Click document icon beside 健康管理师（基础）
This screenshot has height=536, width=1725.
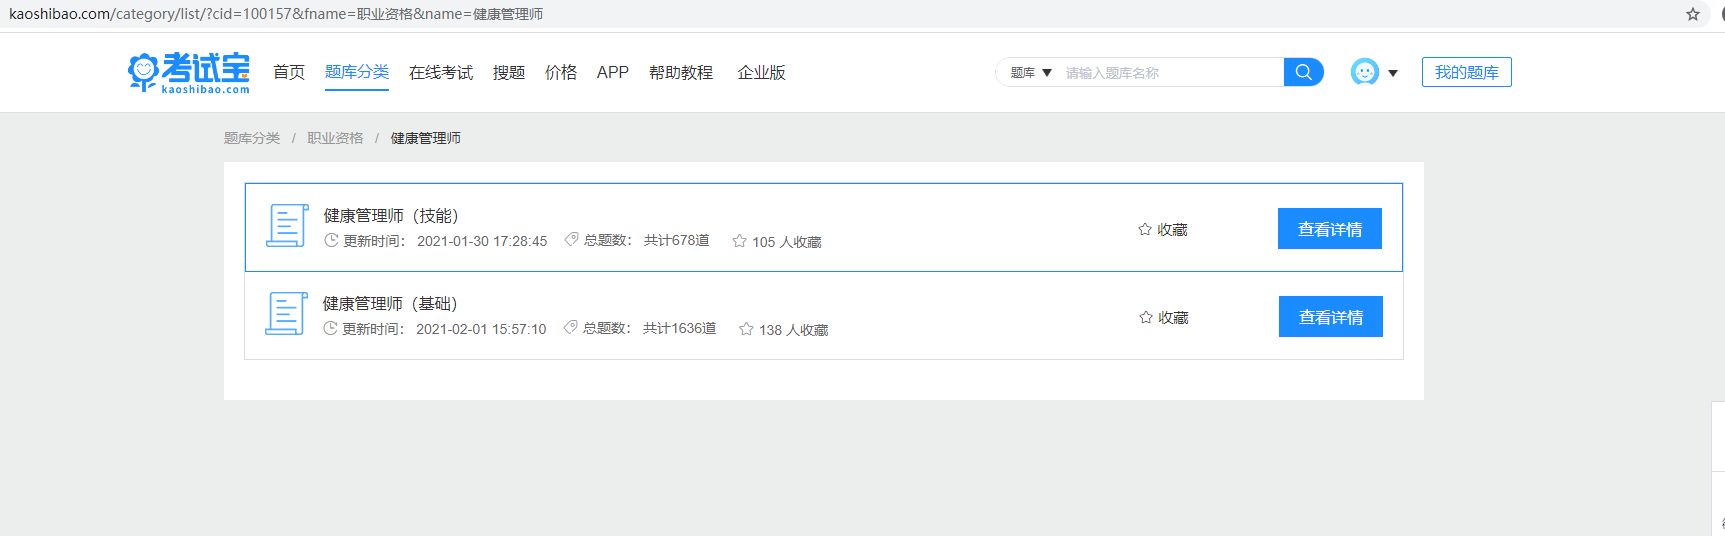pos(286,313)
